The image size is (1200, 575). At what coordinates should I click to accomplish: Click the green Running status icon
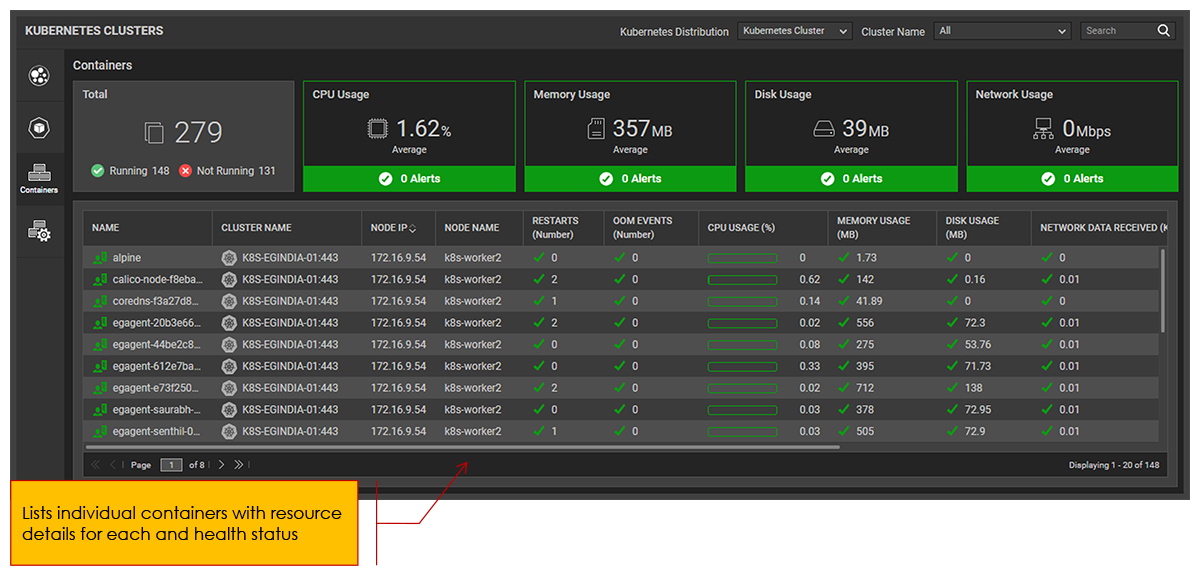point(97,171)
